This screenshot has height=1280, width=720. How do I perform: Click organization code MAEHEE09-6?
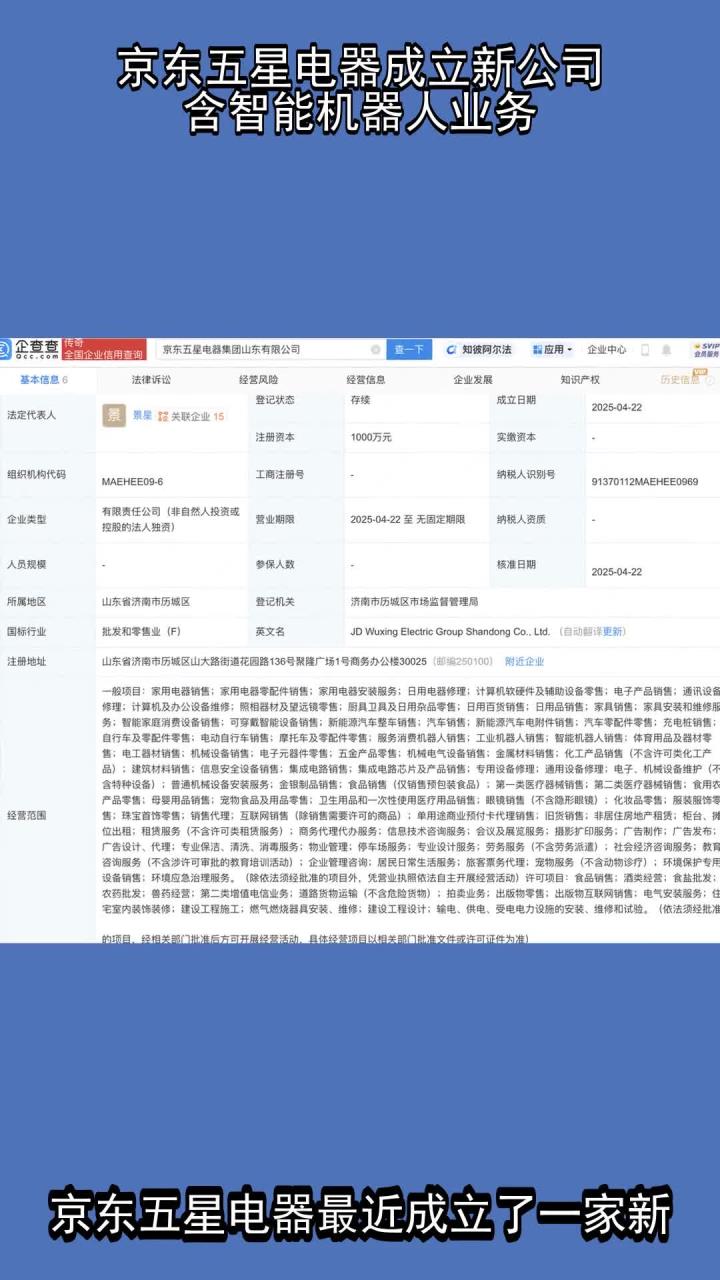click(132, 481)
